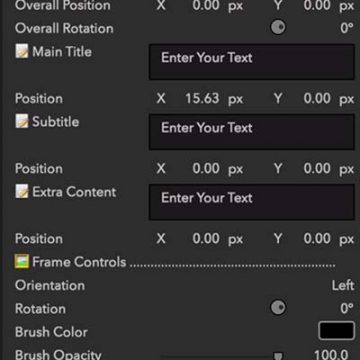The width and height of the screenshot is (360, 360).
Task: Click the Overall Rotation degree value
Action: pos(347,28)
